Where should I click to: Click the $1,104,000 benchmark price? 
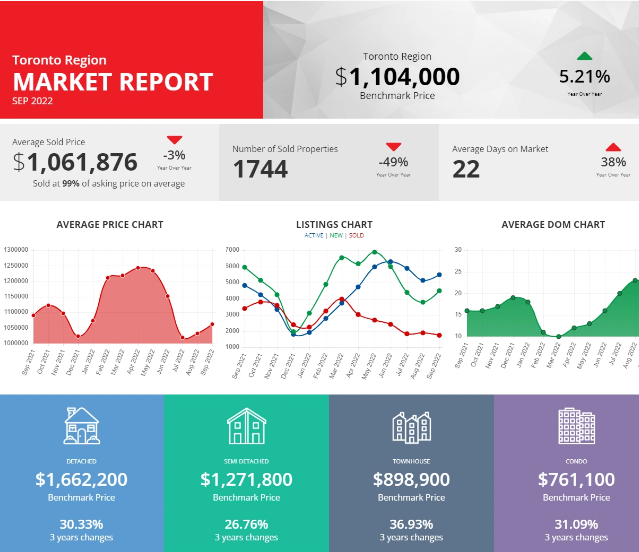[397, 77]
